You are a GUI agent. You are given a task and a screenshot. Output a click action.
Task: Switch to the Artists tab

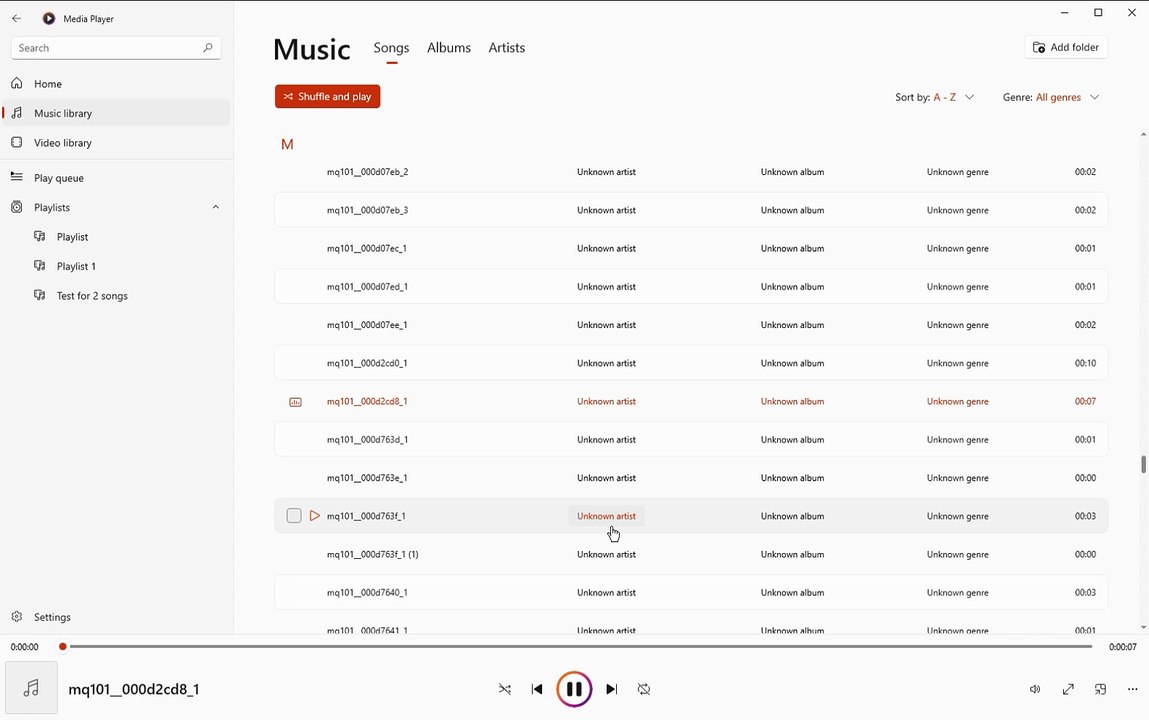point(506,48)
